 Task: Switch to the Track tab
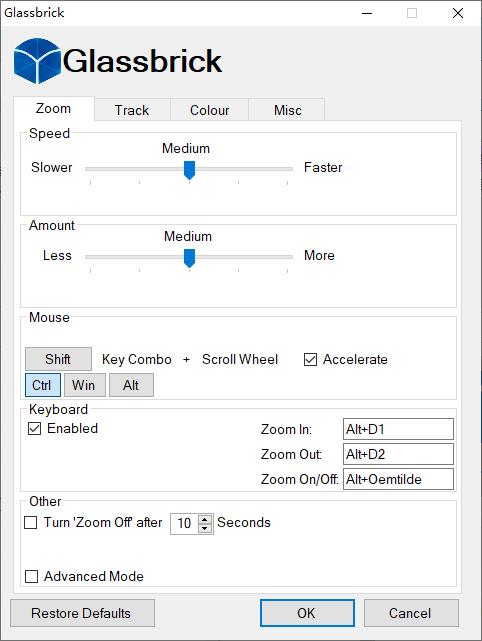132,110
